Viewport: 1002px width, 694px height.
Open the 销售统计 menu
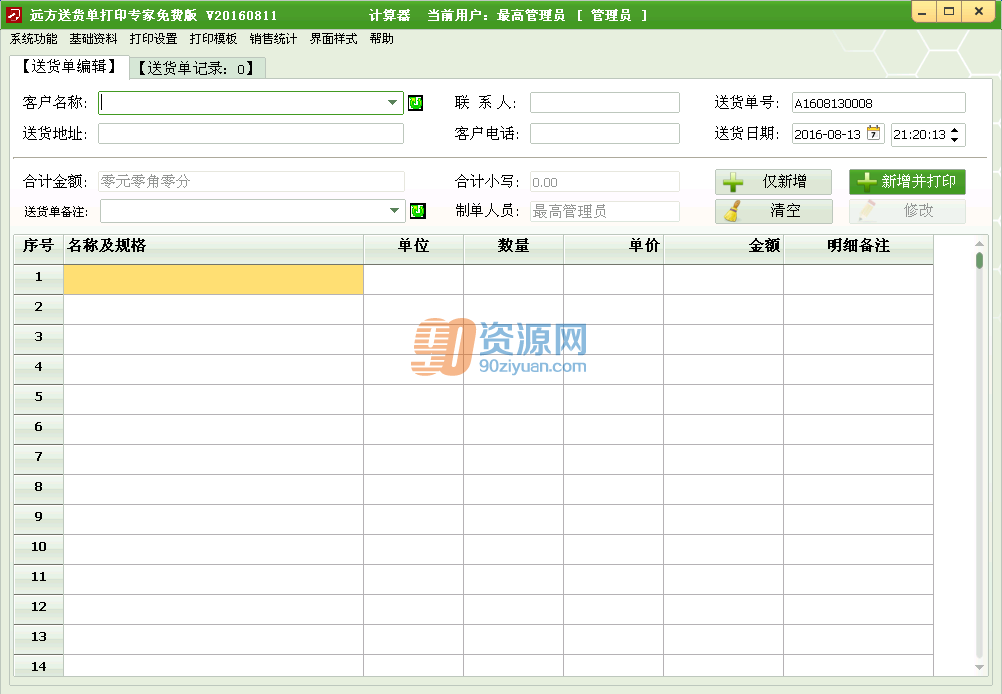pyautogui.click(x=274, y=39)
